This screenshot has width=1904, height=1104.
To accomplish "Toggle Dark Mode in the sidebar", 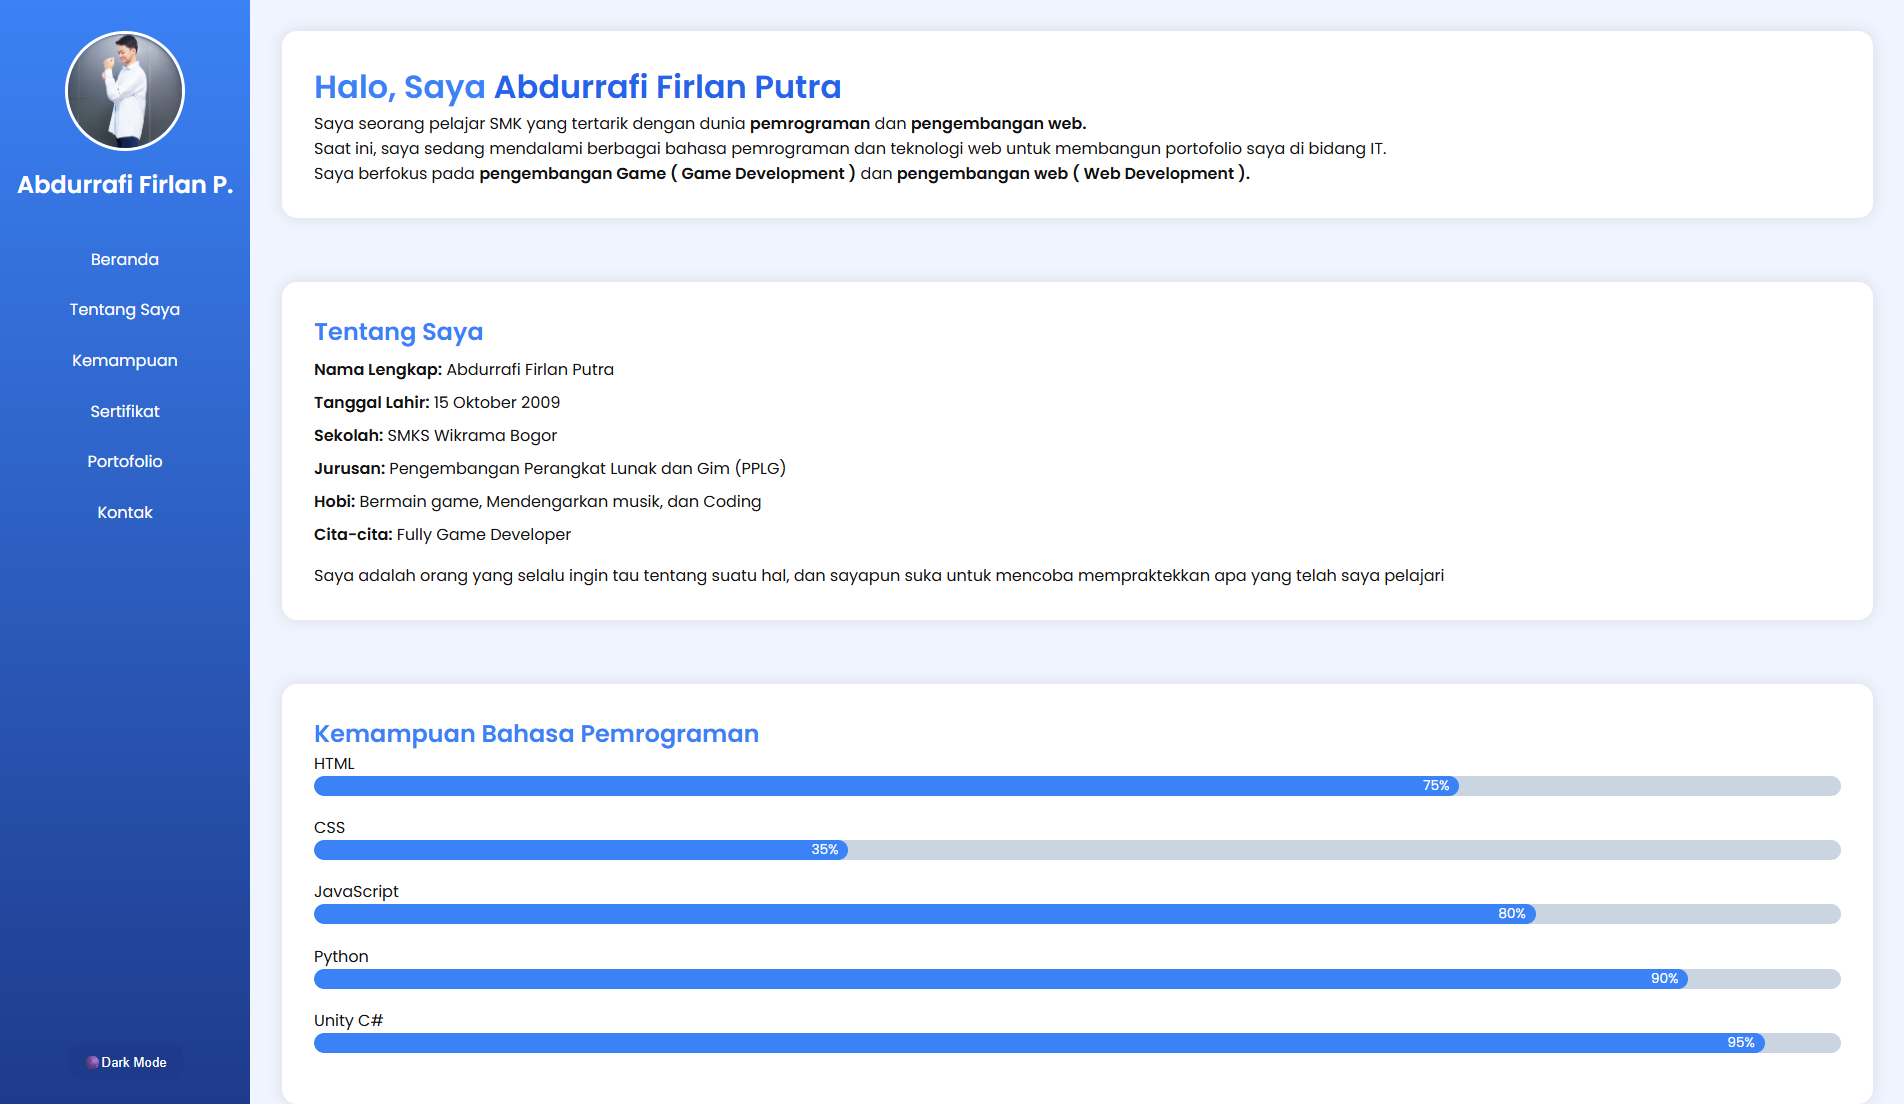I will (124, 1062).
